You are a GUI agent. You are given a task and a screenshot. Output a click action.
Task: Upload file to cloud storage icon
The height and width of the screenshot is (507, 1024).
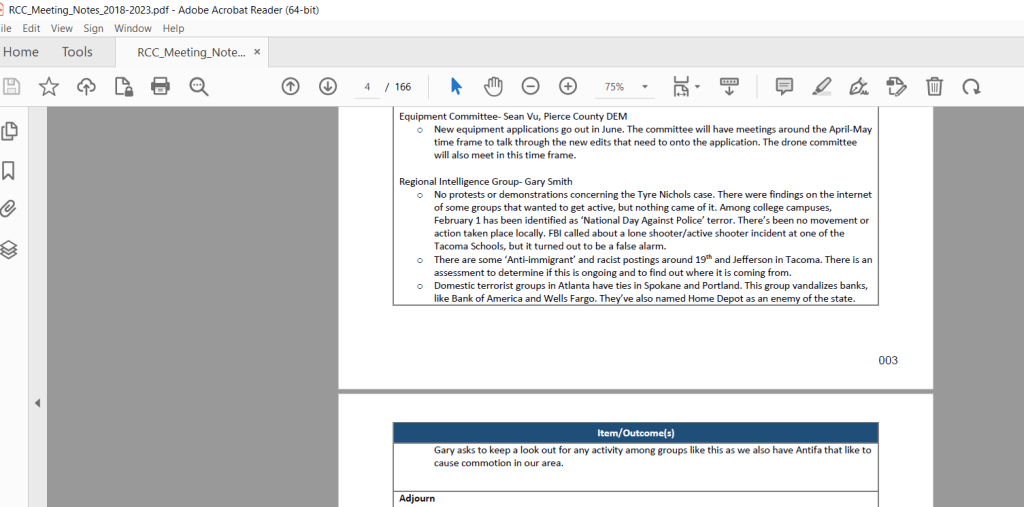click(x=86, y=87)
